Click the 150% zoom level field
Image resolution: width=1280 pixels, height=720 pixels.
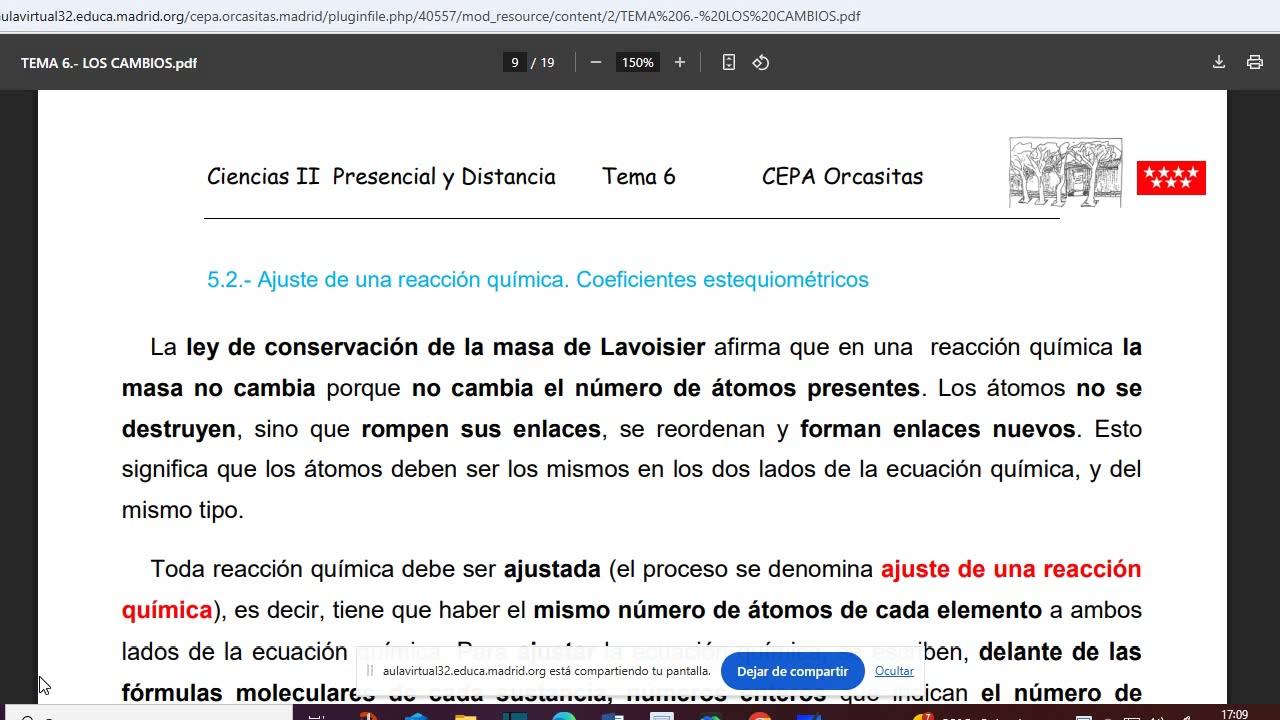[638, 62]
